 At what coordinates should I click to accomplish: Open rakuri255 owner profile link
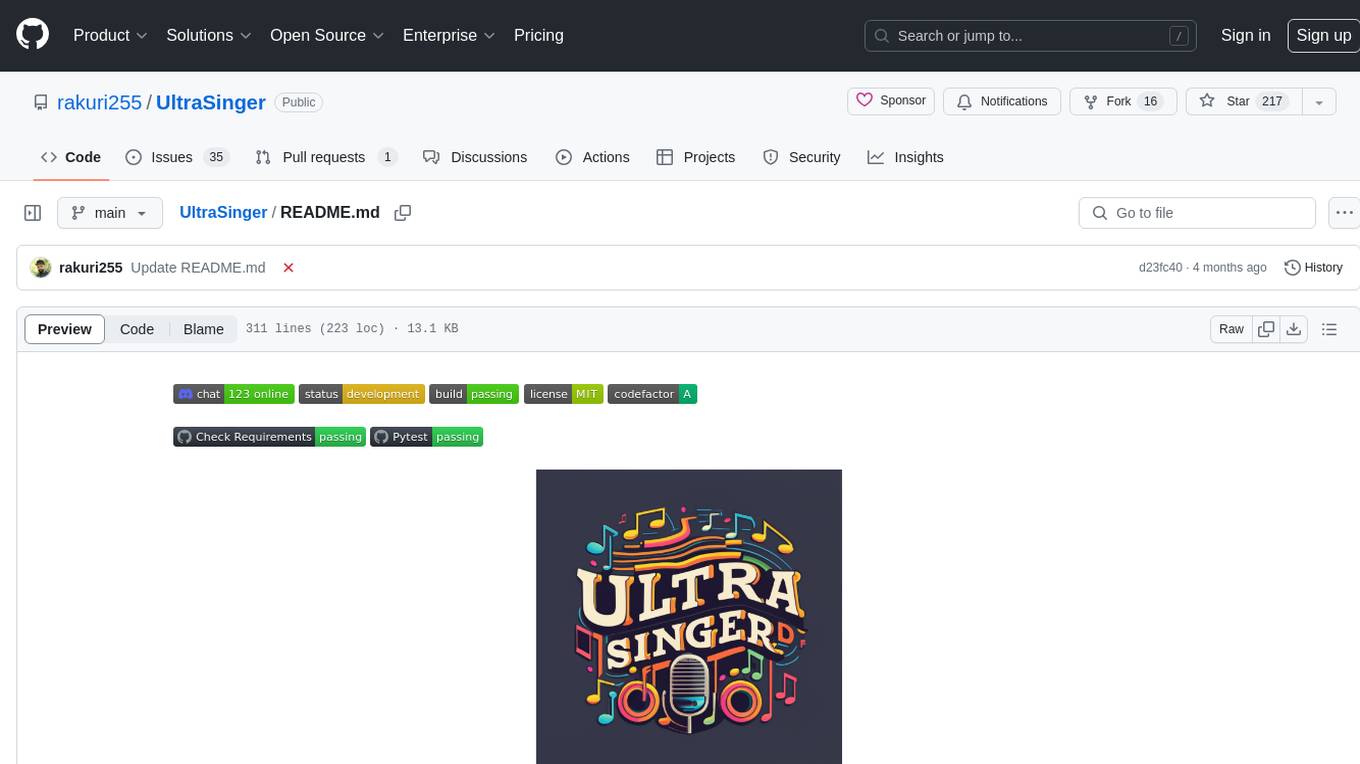(x=99, y=102)
